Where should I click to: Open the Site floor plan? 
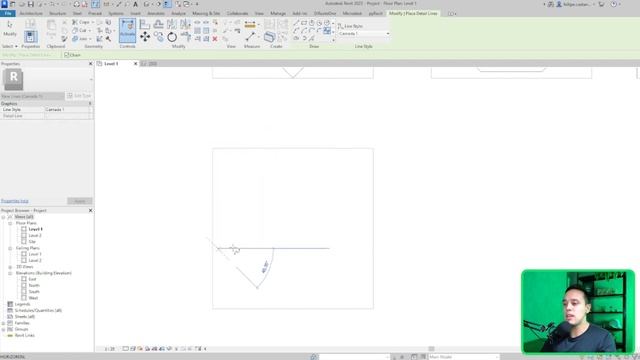pos(32,242)
